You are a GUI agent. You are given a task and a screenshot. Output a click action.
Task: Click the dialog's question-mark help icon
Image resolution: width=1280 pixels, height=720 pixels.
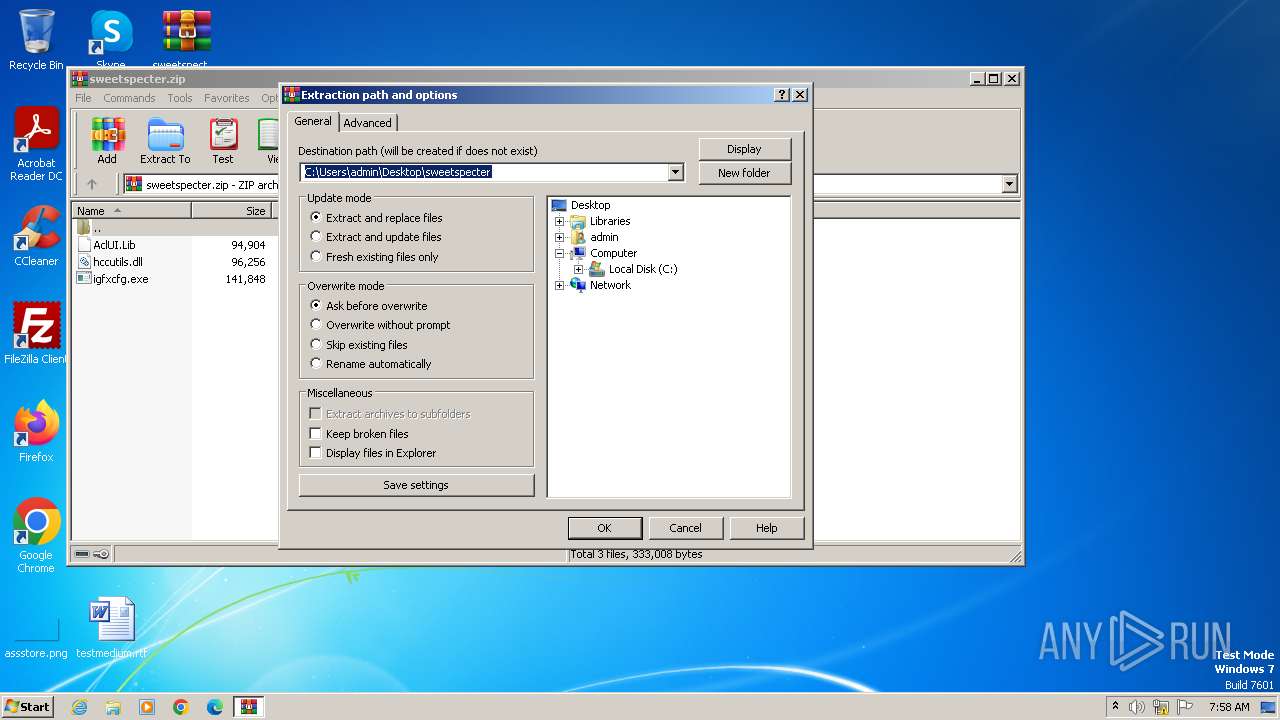coord(782,95)
